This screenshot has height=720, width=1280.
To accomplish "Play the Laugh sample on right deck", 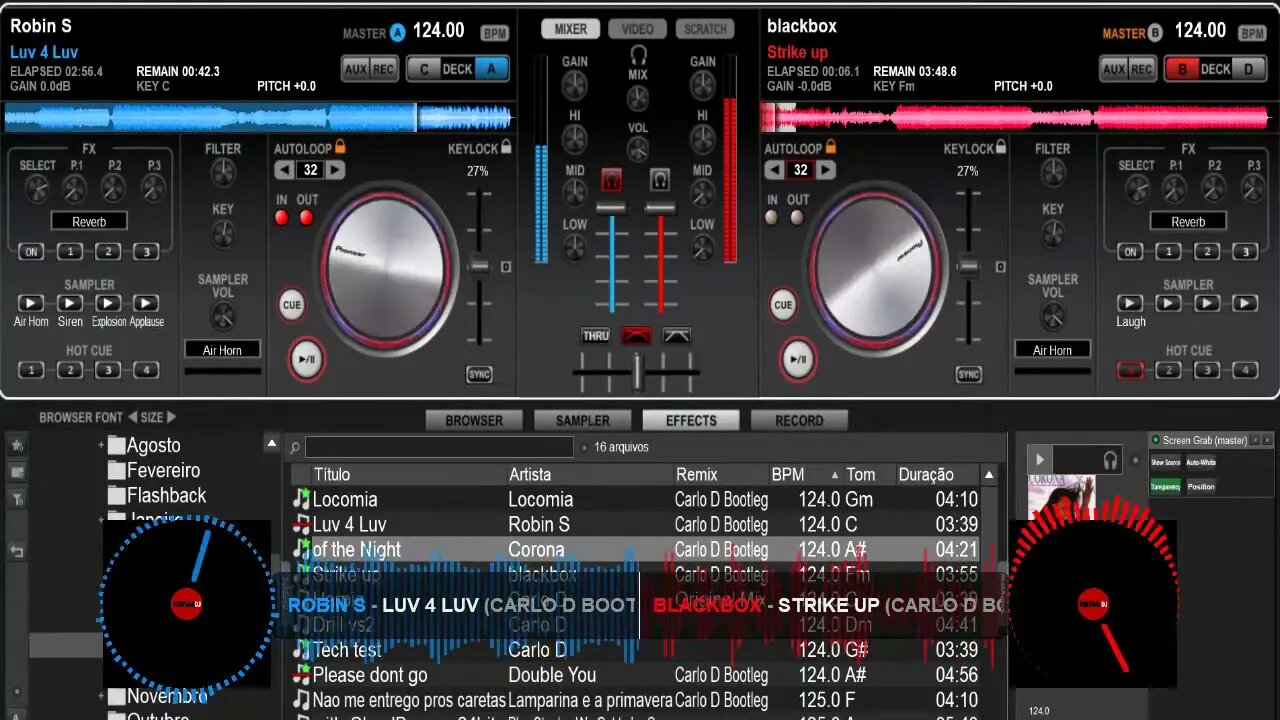I will pyautogui.click(x=1130, y=303).
